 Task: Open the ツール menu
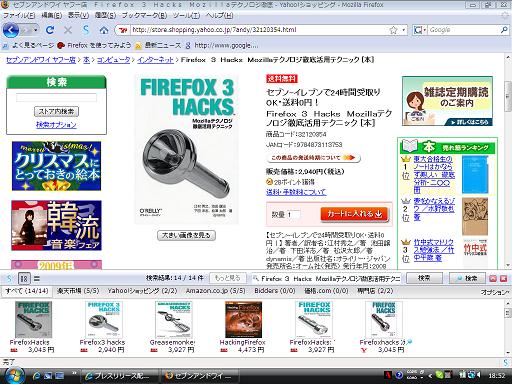point(186,15)
